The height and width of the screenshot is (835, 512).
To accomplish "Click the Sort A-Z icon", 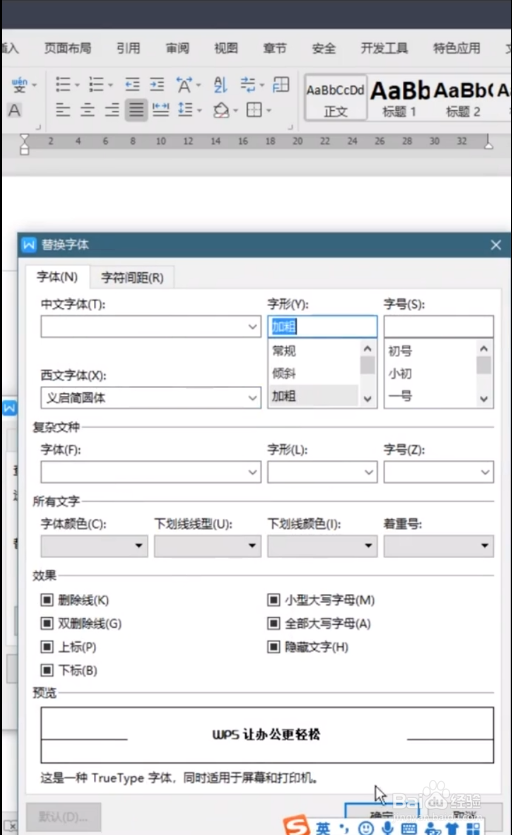I will click(x=220, y=84).
